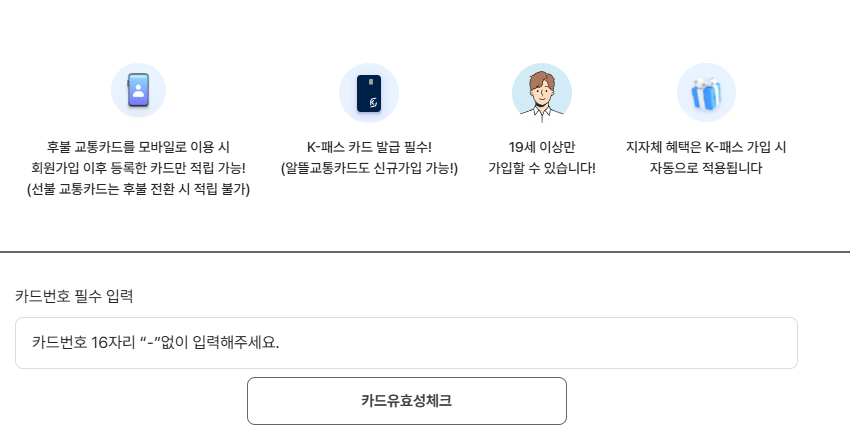Click the text 지자체 혜택은 K-패스 가입 시
The width and height of the screenshot is (850, 447).
point(706,147)
